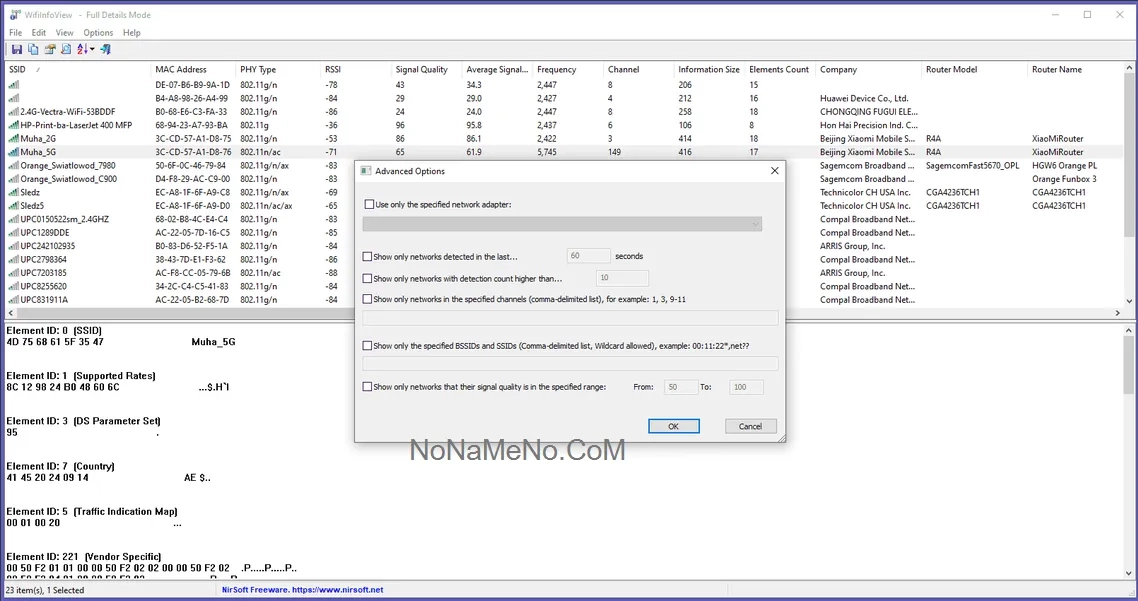Click the sort A-Z toolbar icon
The height and width of the screenshot is (601, 1138).
(x=82, y=49)
